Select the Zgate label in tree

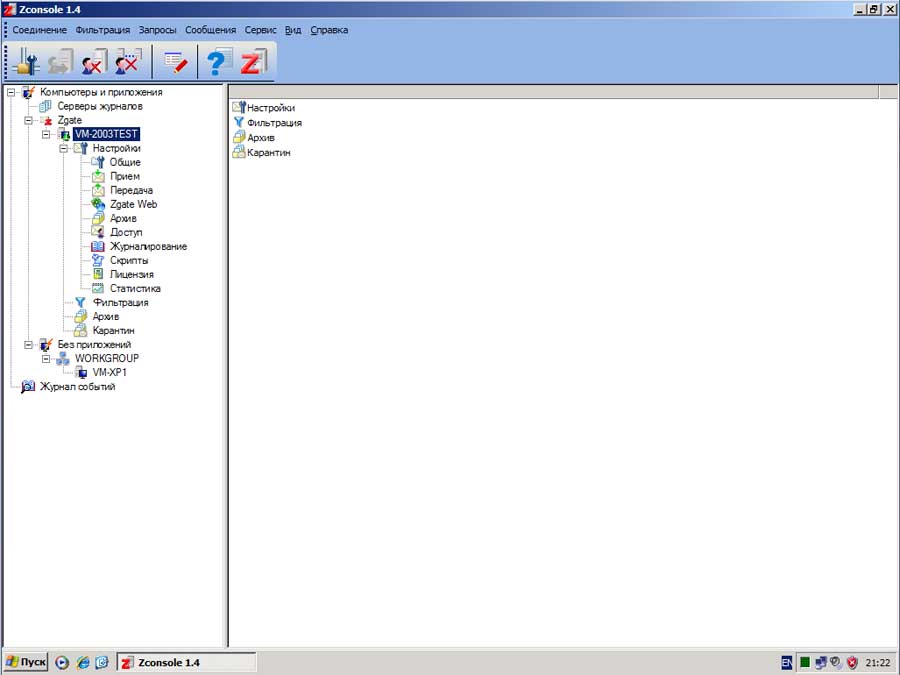click(x=69, y=120)
